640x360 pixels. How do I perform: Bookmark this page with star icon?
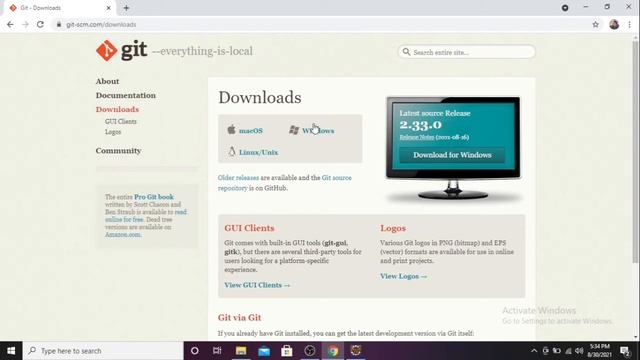tap(596, 24)
